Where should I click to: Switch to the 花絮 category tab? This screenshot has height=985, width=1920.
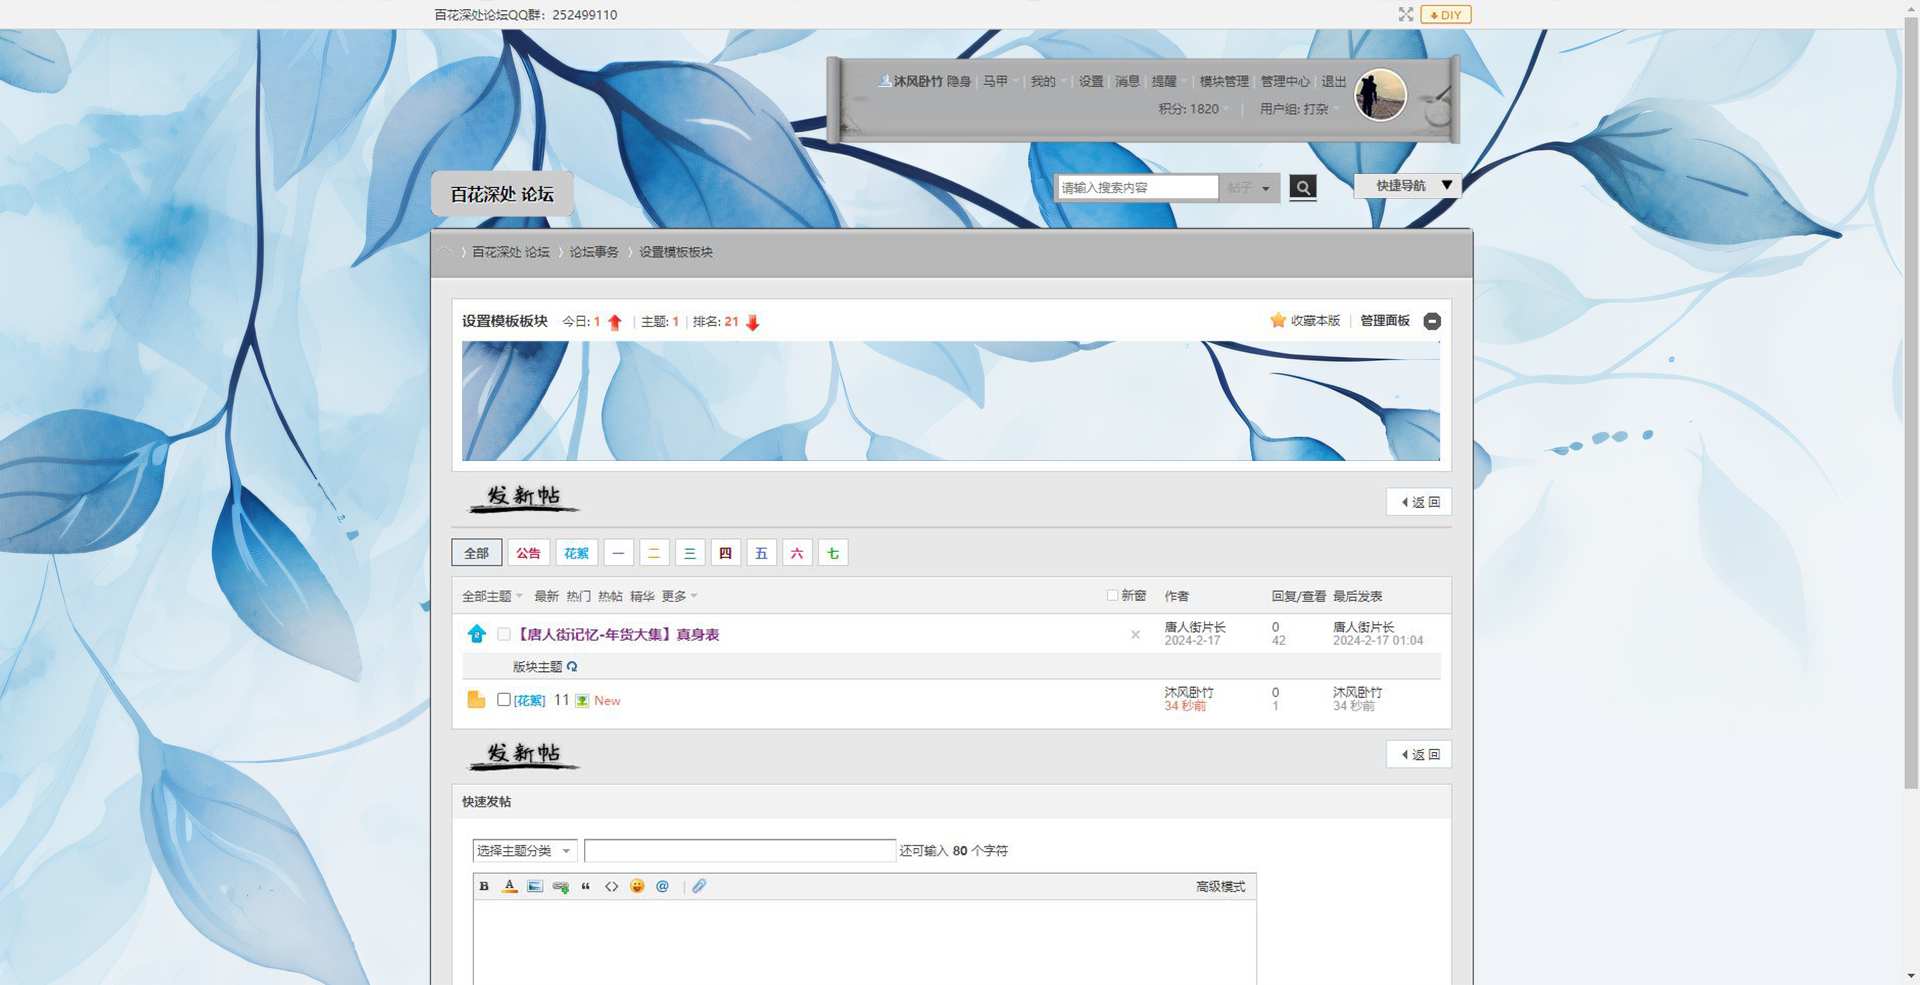[576, 553]
